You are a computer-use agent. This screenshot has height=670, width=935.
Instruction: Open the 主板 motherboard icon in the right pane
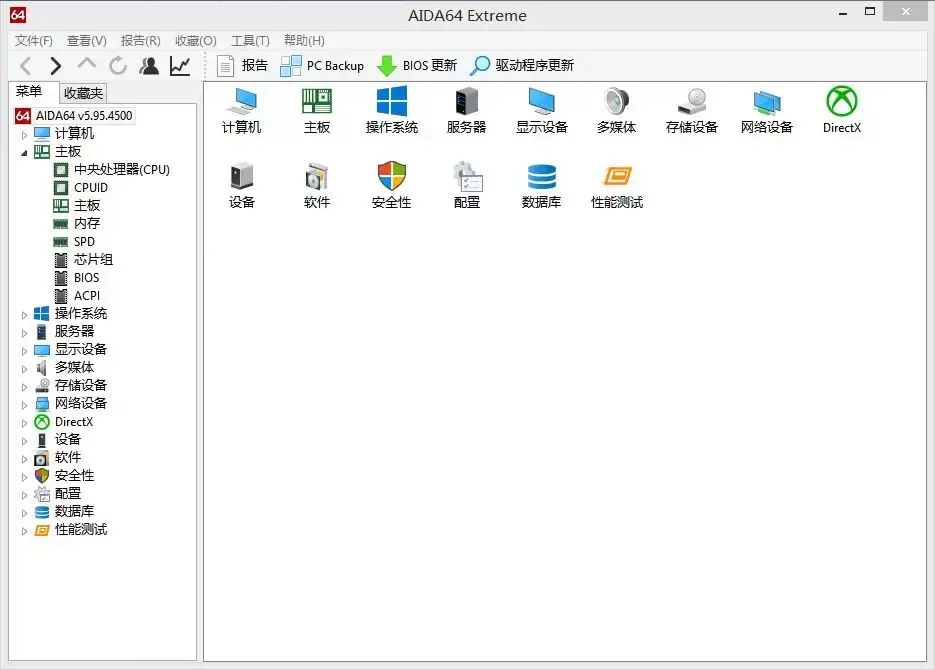tap(317, 110)
